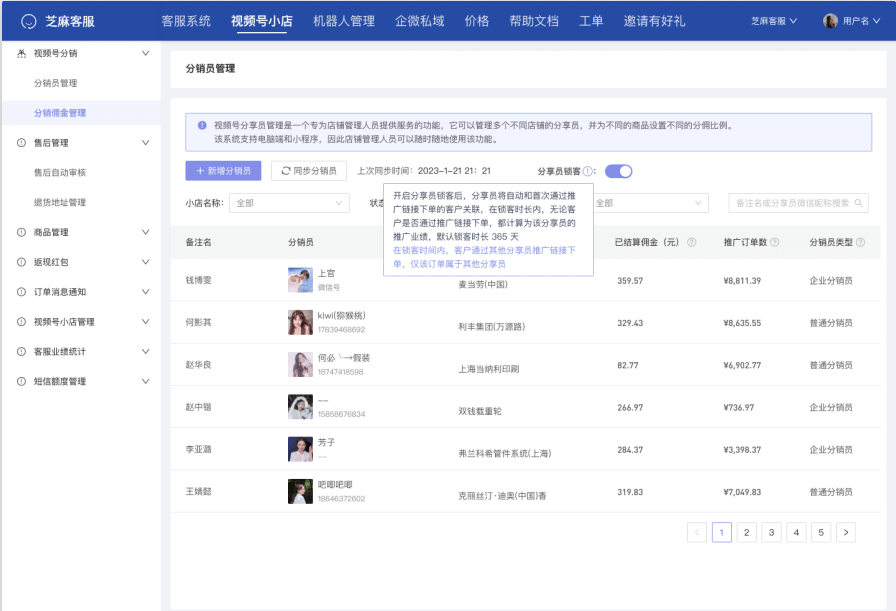Expand the 商品管理 menu chevron
The width and height of the screenshot is (896, 611).
[146, 232]
